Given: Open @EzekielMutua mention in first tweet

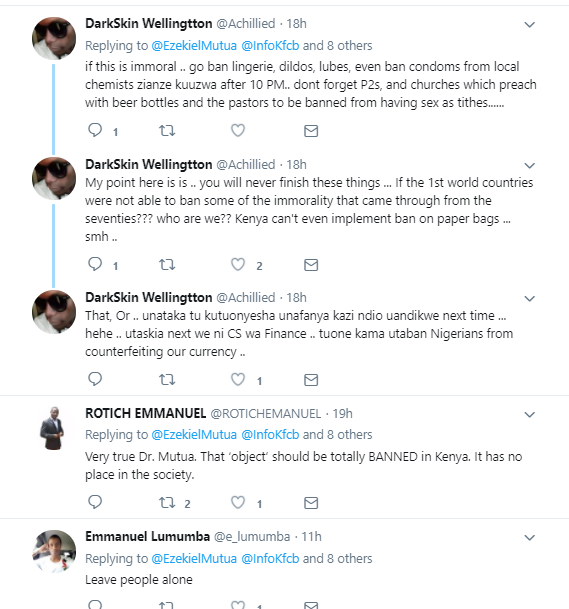Looking at the screenshot, I should click(194, 46).
